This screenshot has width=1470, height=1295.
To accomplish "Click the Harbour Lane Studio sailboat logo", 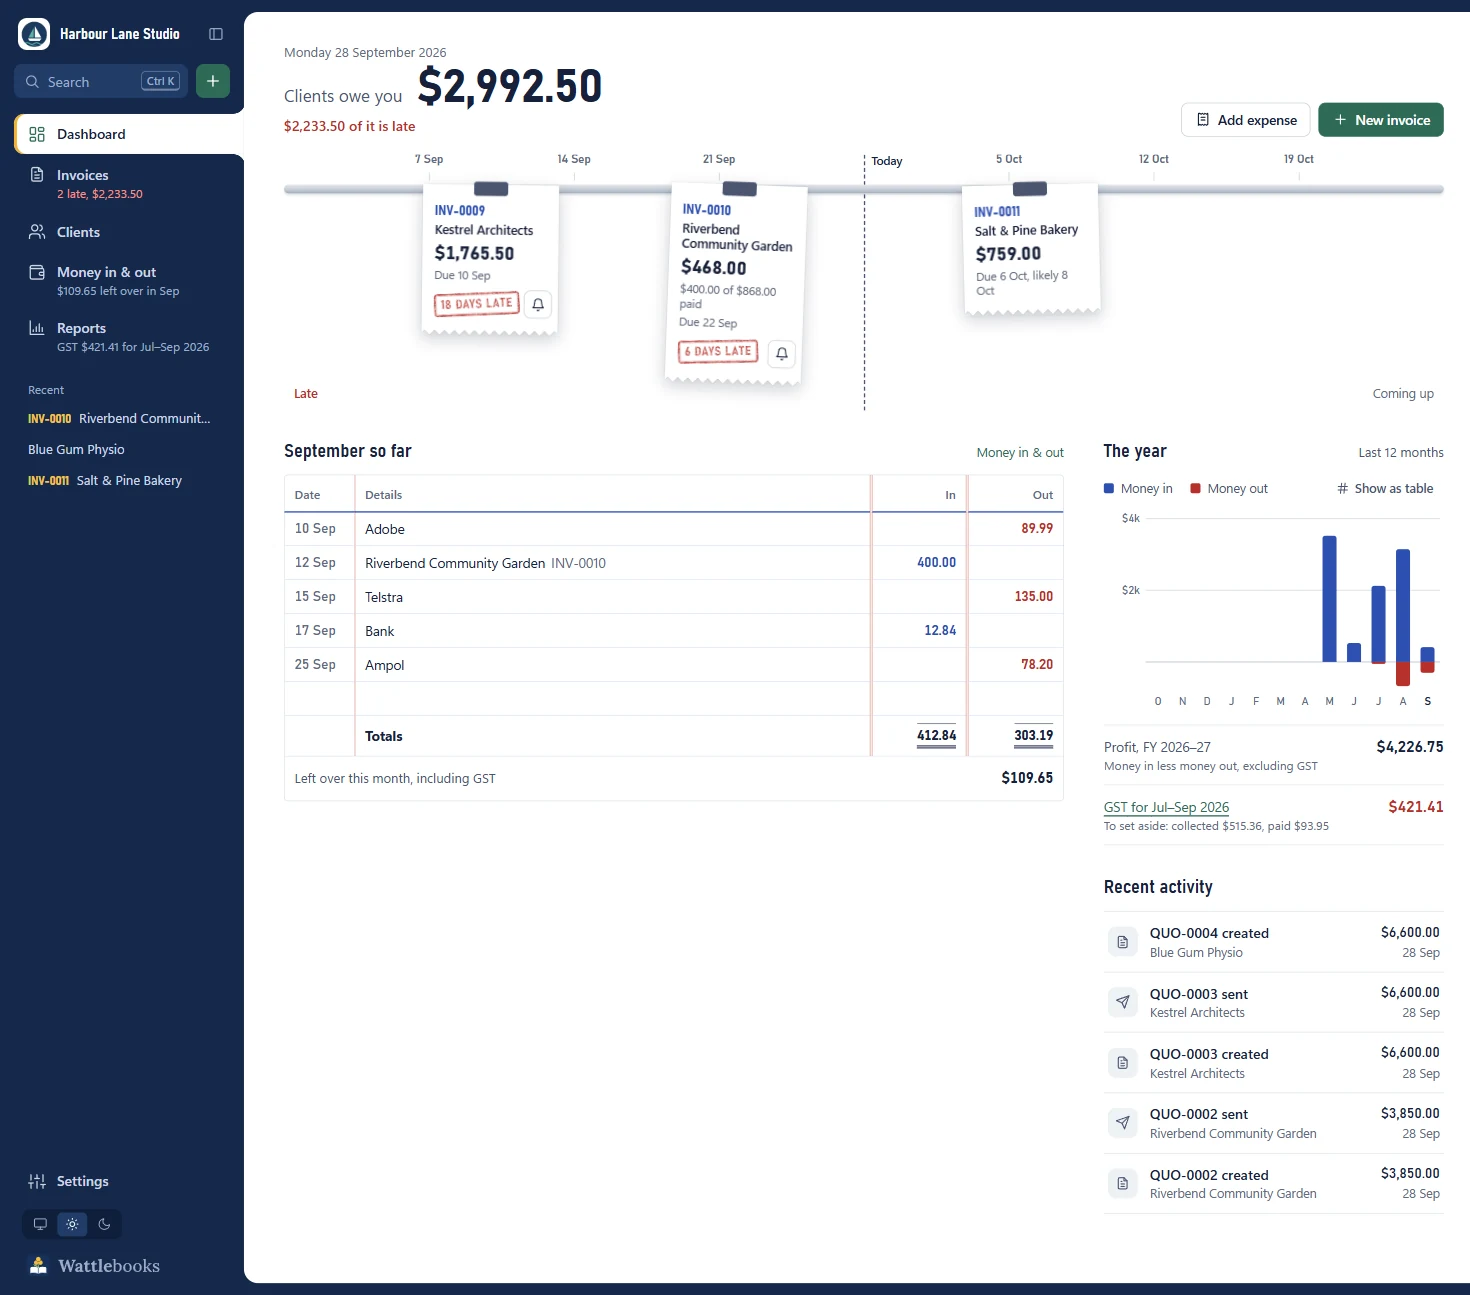I will tap(34, 34).
